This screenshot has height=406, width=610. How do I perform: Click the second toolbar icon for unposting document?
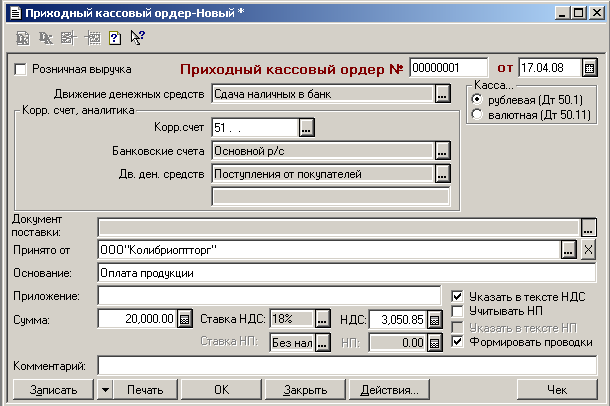tap(46, 38)
